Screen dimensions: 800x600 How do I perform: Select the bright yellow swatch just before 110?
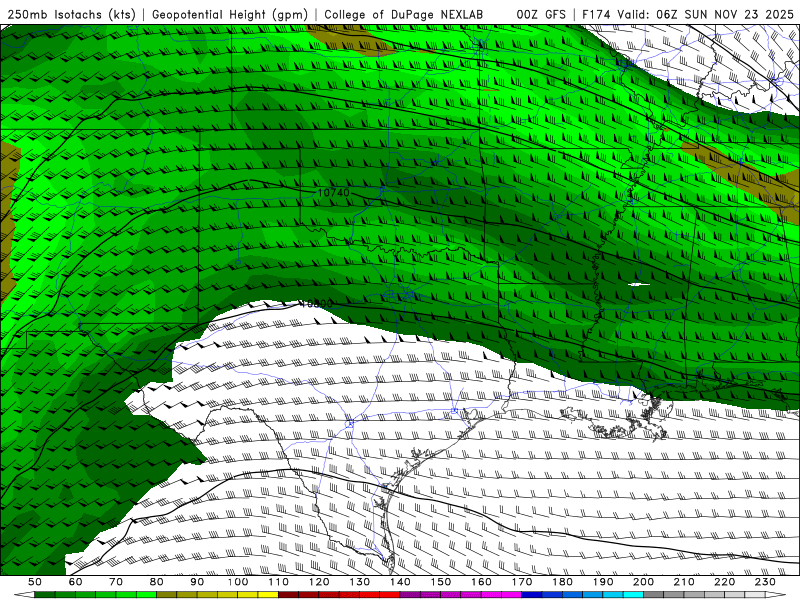tap(268, 595)
